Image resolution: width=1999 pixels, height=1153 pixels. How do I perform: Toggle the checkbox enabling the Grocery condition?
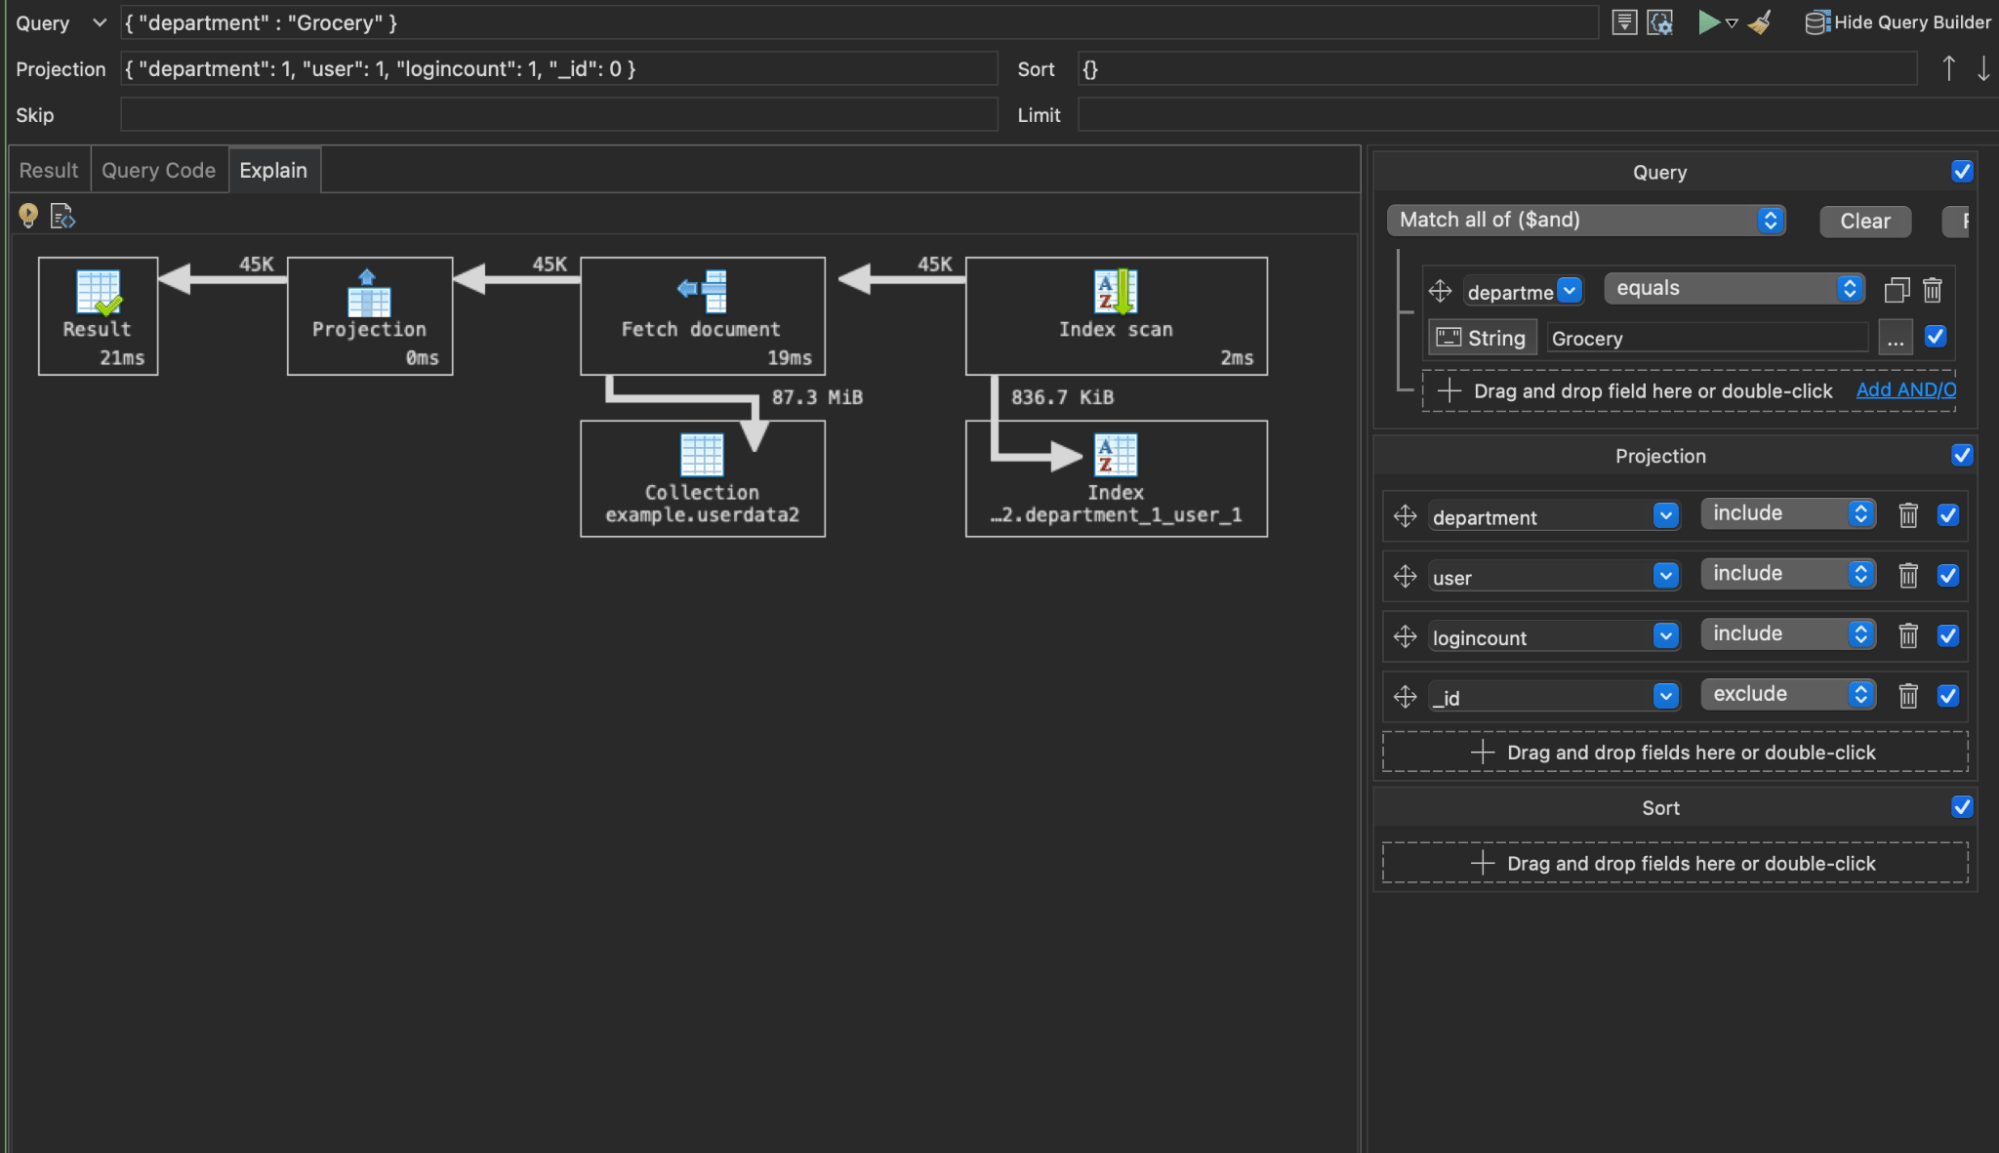tap(1936, 337)
